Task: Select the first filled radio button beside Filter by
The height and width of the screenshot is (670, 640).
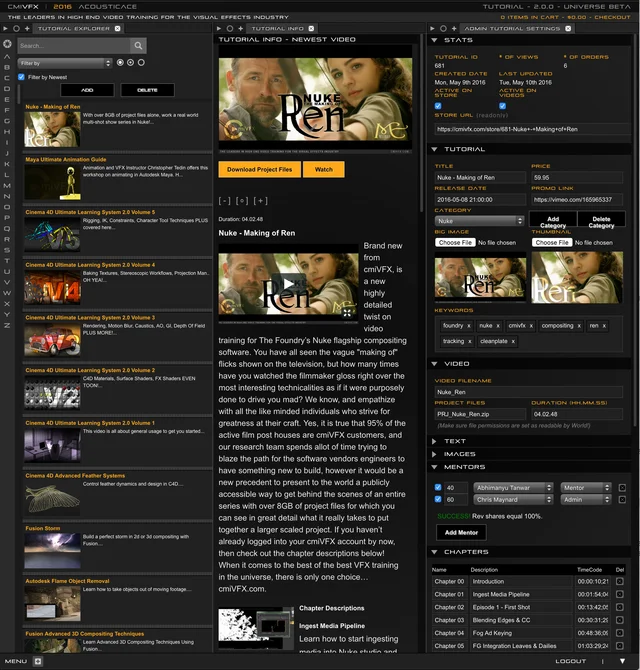Action: point(120,63)
